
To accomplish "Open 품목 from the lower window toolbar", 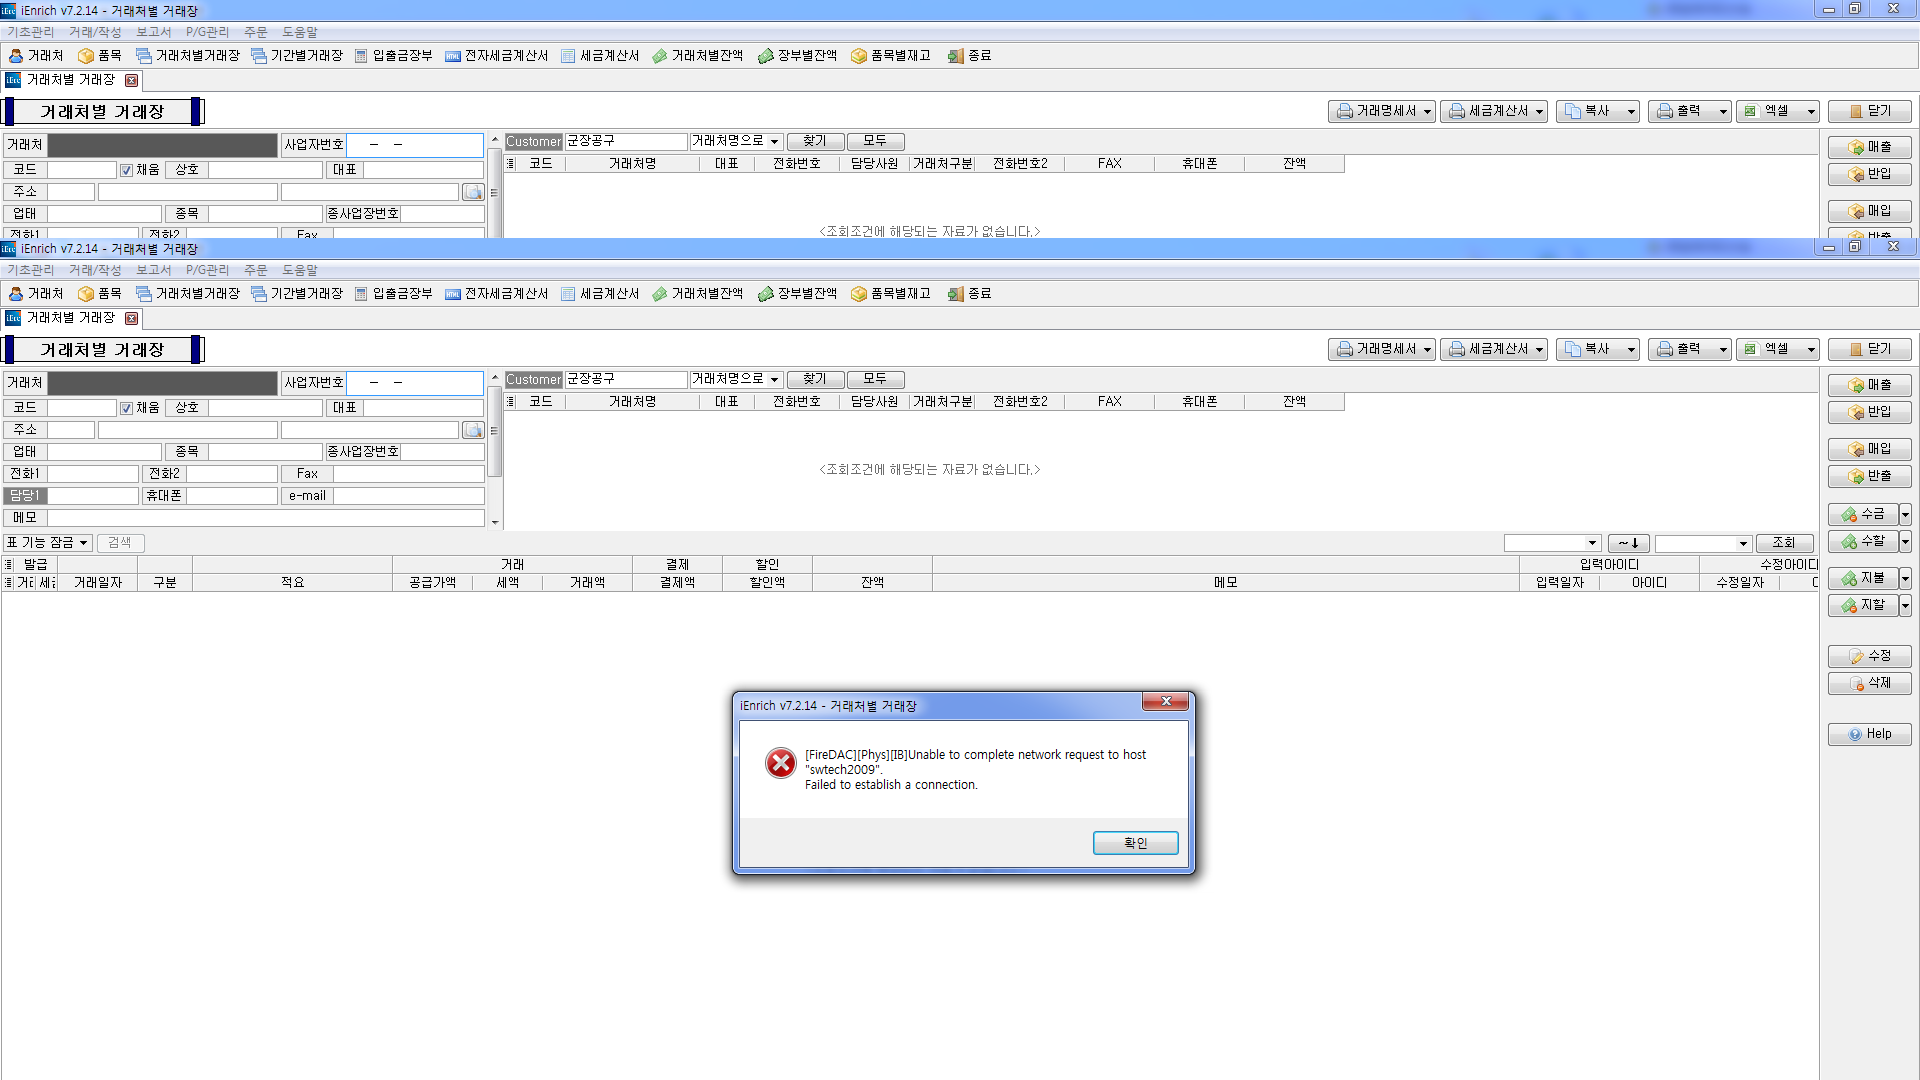I will click(x=100, y=294).
